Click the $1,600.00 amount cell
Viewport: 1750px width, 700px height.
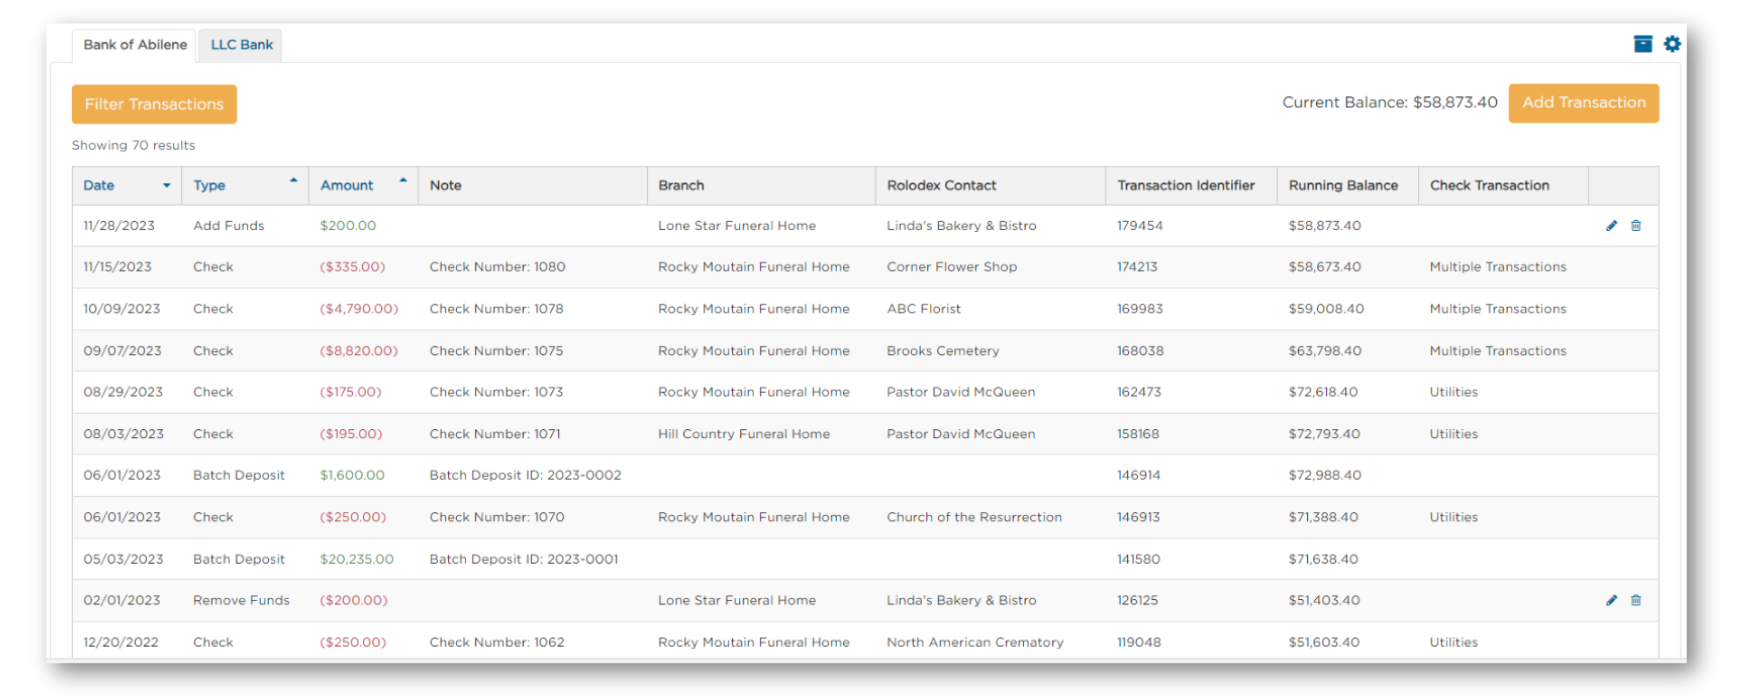(352, 475)
